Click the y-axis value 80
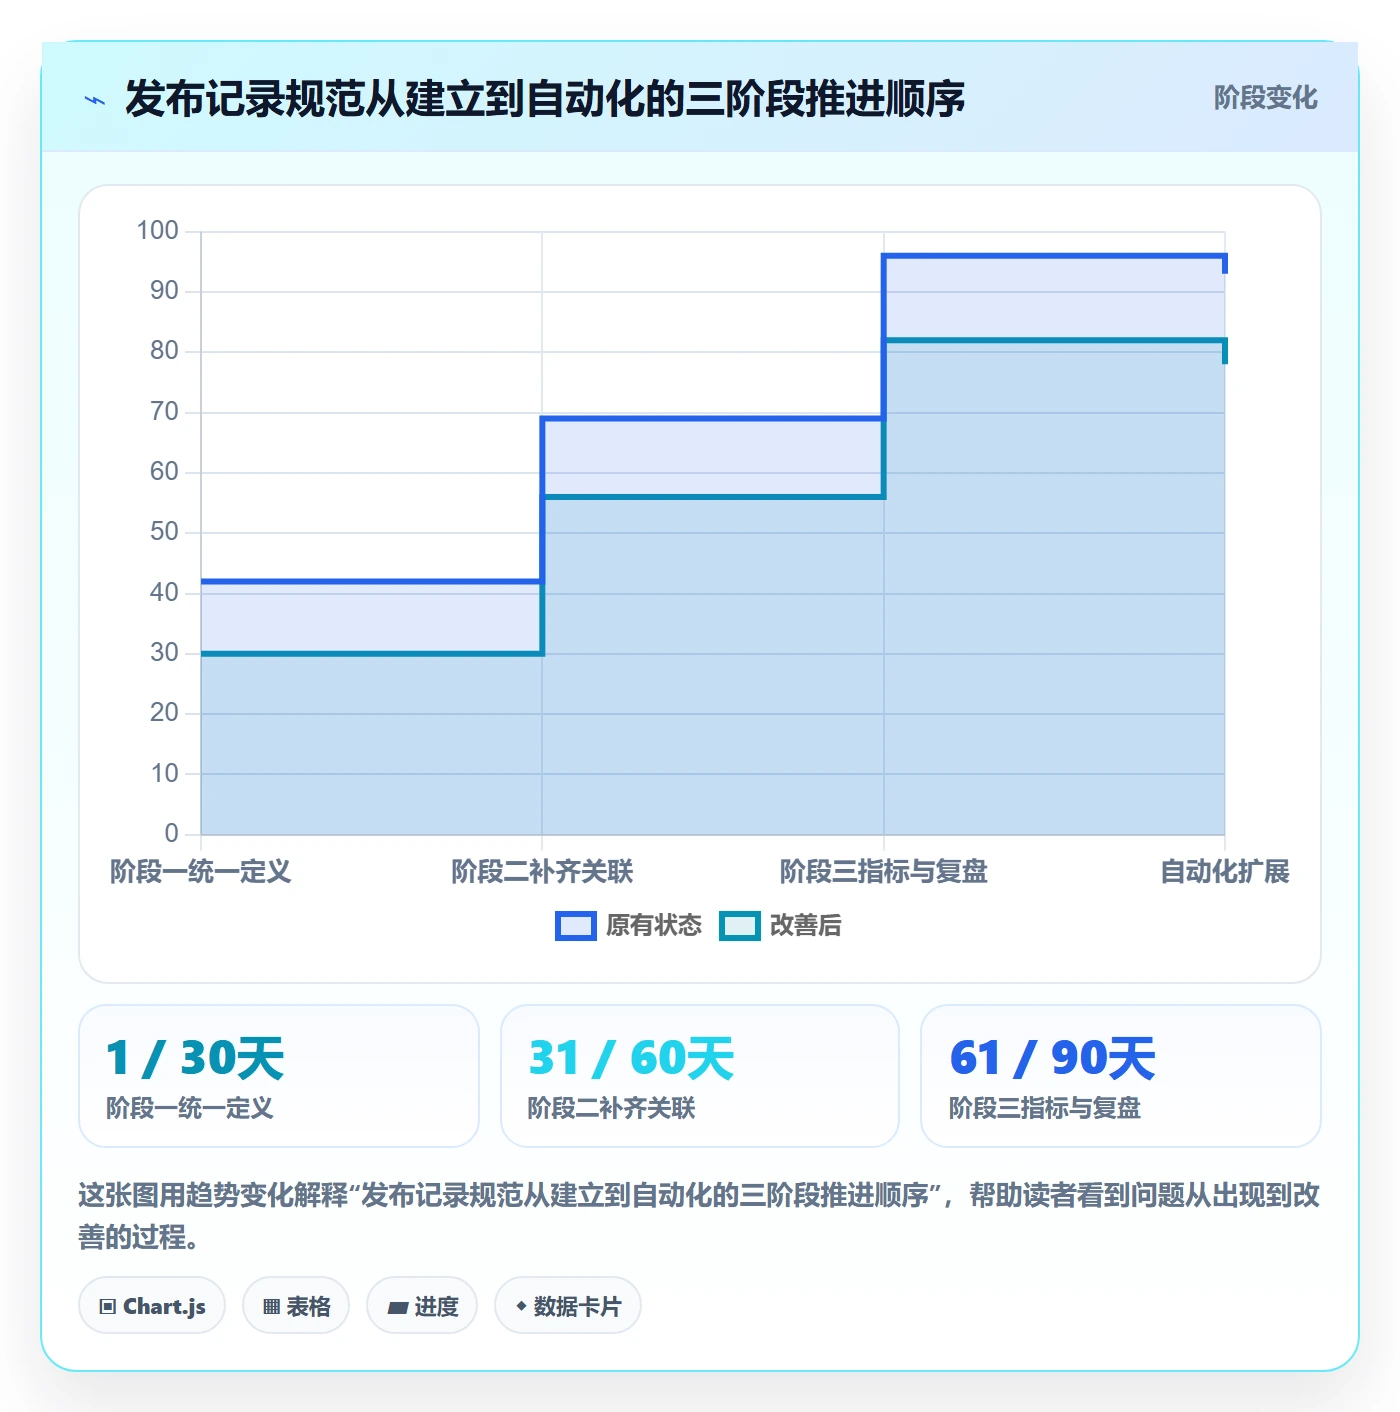Screen dimensions: 1400x1412 click(164, 351)
